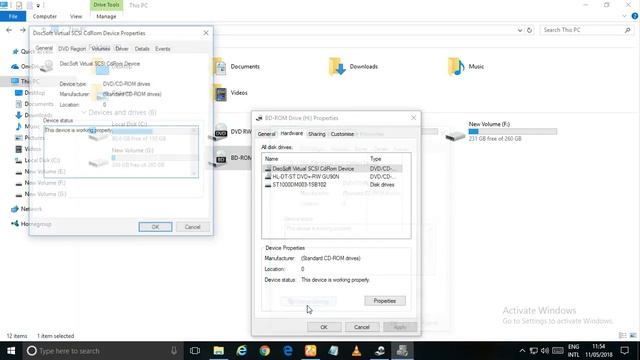Click the network icon in system tray
Screen dimensions: 640x360
(533, 351)
